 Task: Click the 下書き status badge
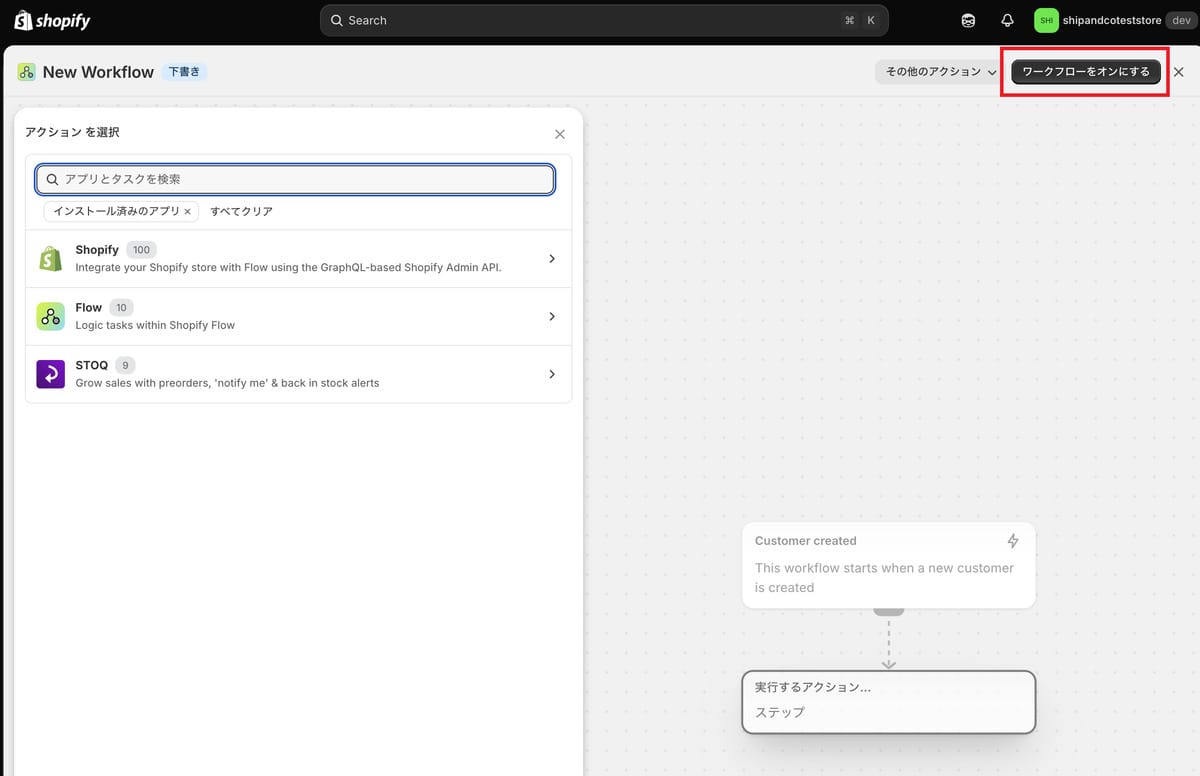tap(184, 72)
